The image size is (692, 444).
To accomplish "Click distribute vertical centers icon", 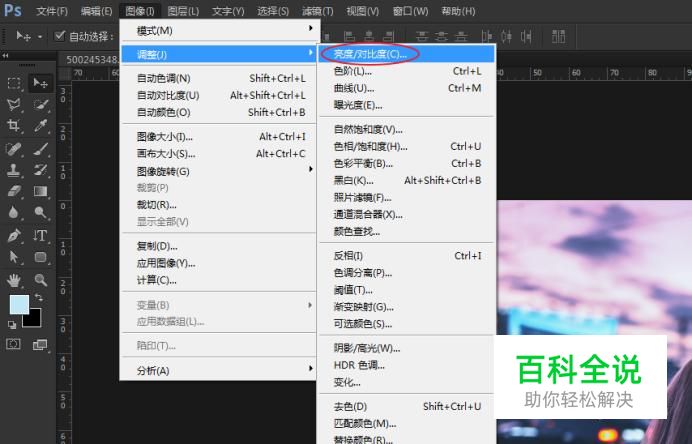I will [x=441, y=36].
